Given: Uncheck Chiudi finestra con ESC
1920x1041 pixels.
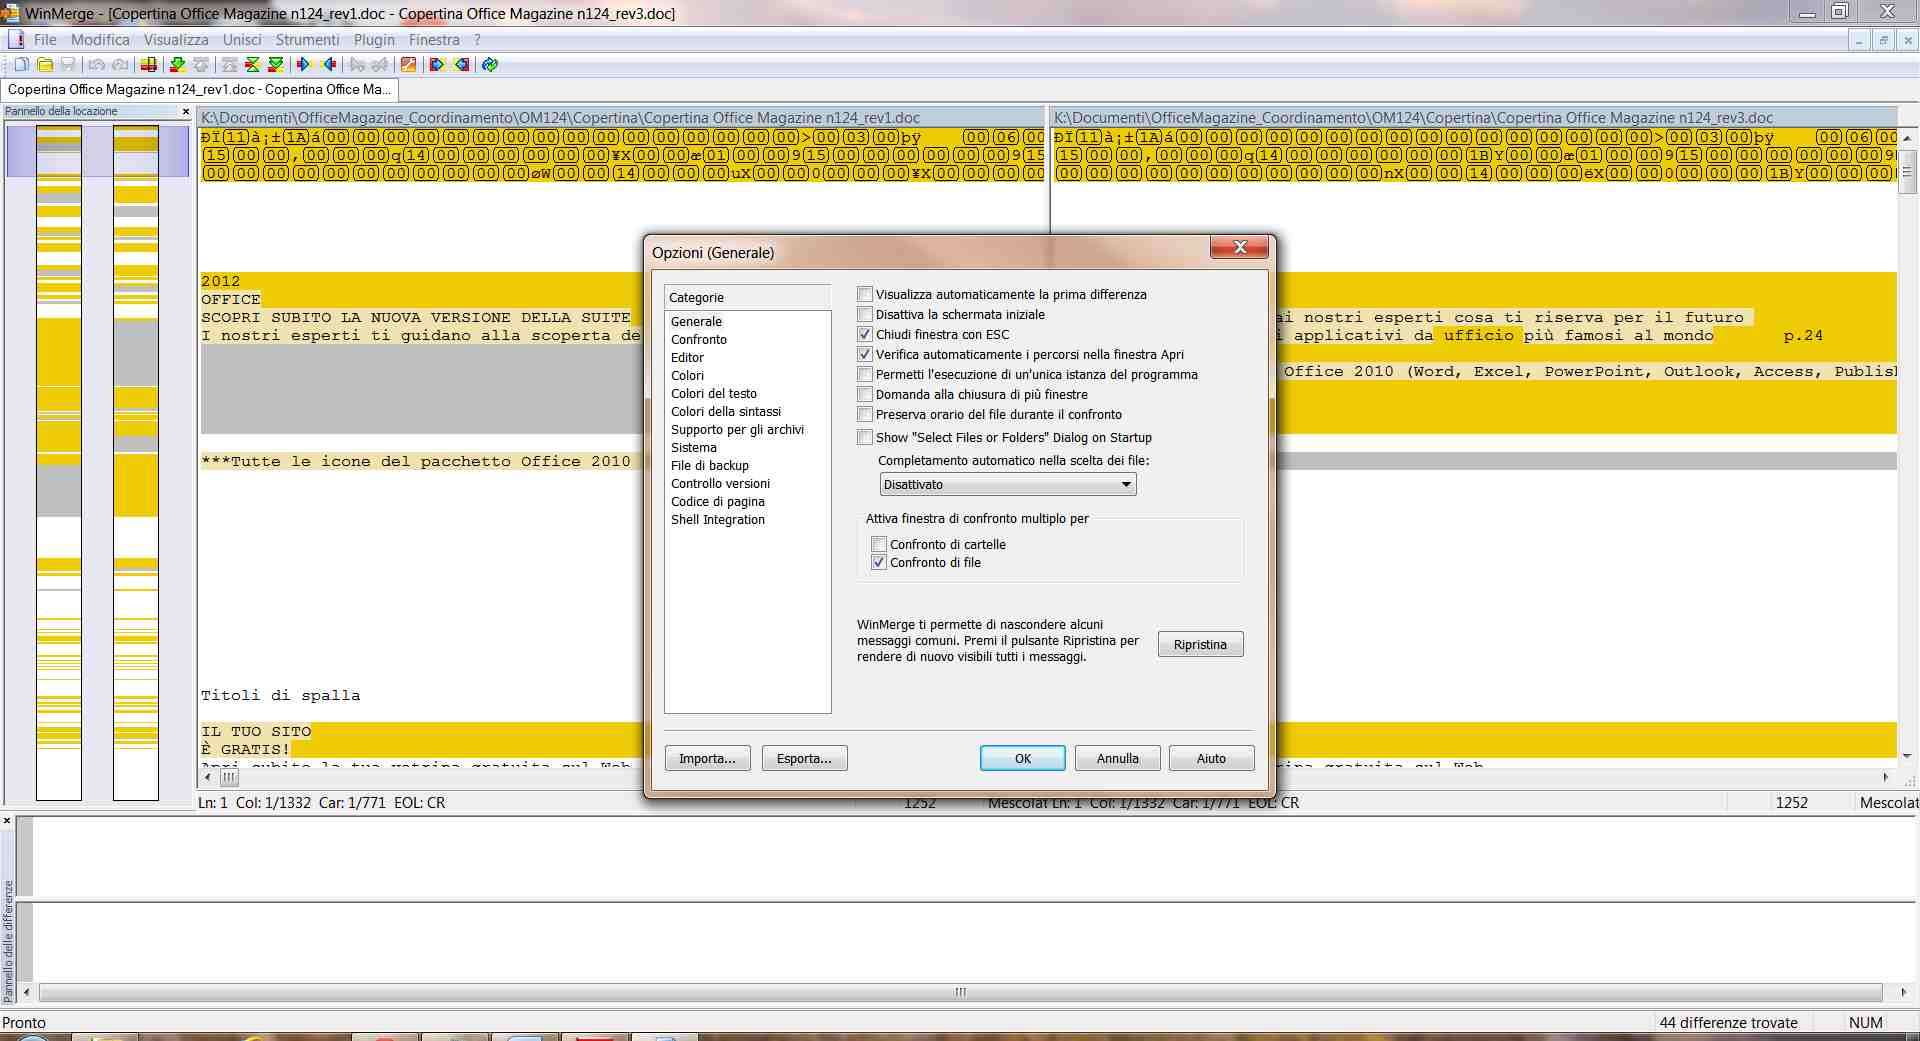Looking at the screenshot, I should tap(865, 335).
